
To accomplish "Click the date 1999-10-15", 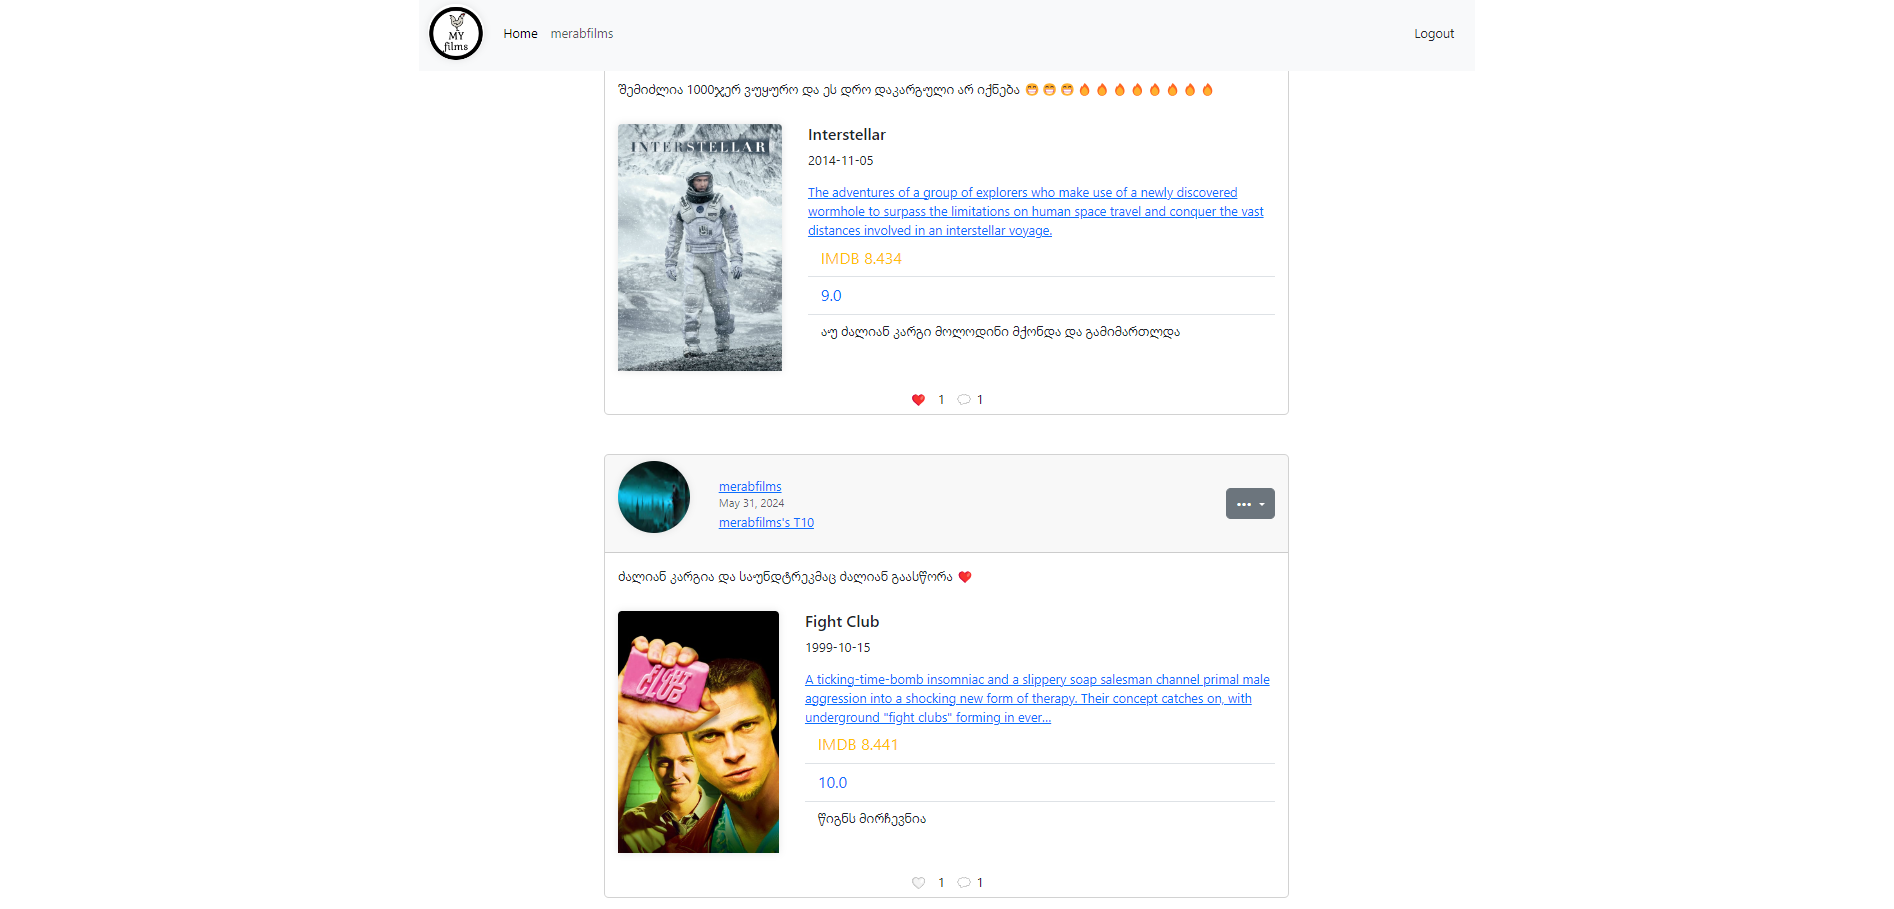I will 838,648.
